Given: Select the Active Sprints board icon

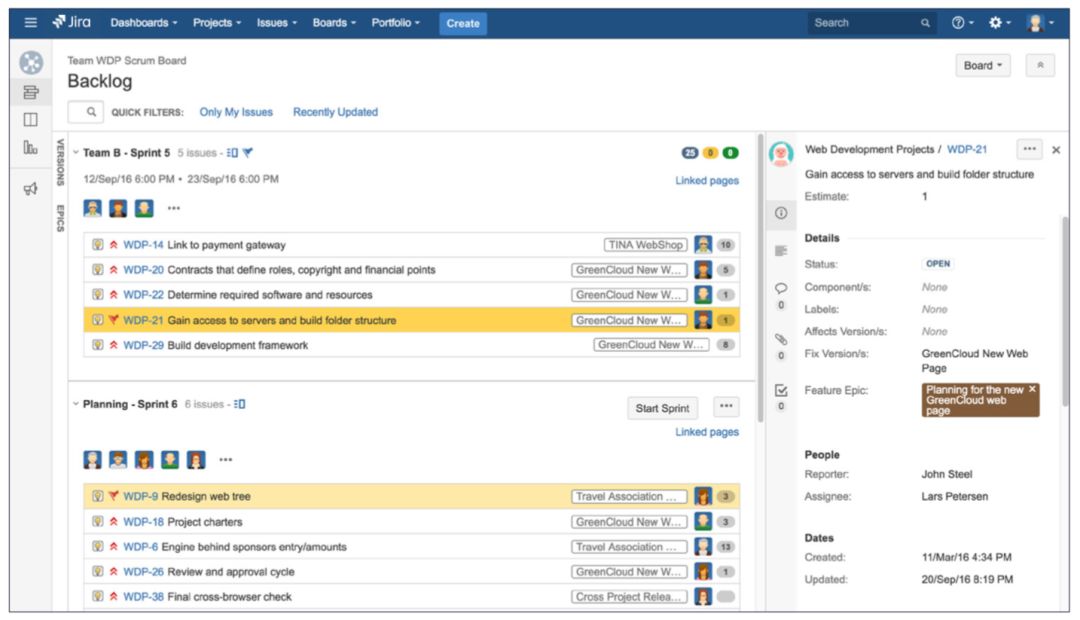Looking at the screenshot, I should coord(33,119).
